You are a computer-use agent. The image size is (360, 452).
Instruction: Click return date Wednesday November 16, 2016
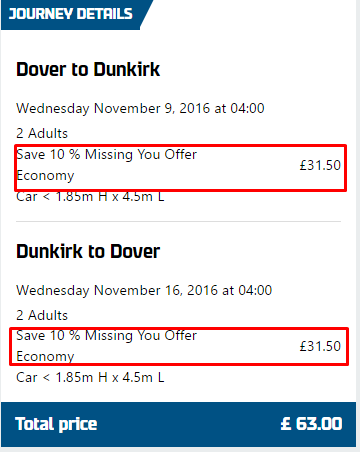(117, 290)
